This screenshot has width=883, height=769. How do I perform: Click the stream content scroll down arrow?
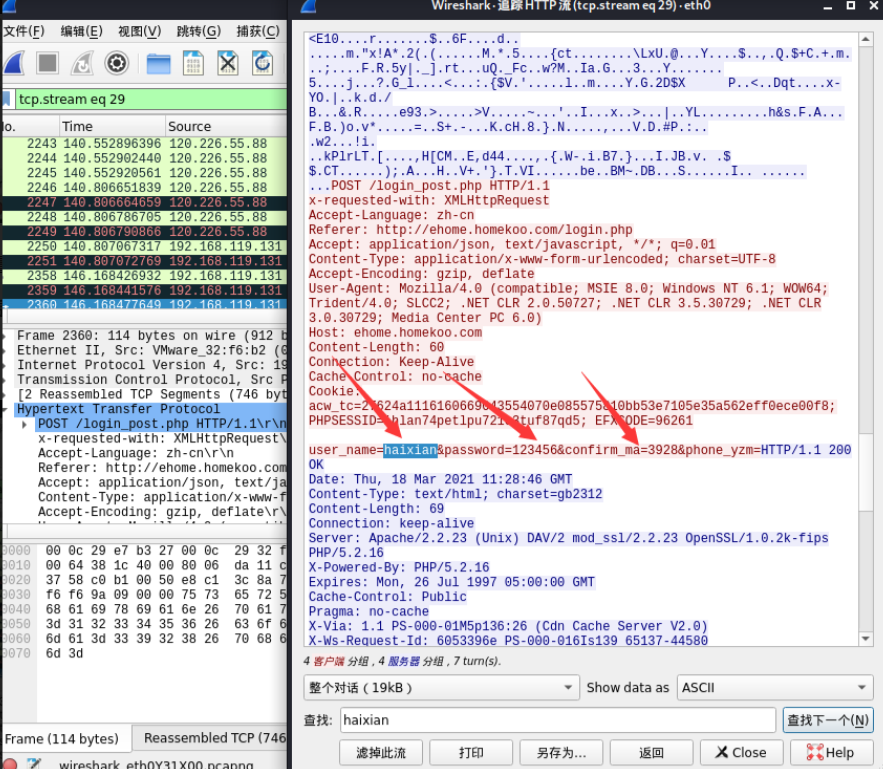coord(865,638)
